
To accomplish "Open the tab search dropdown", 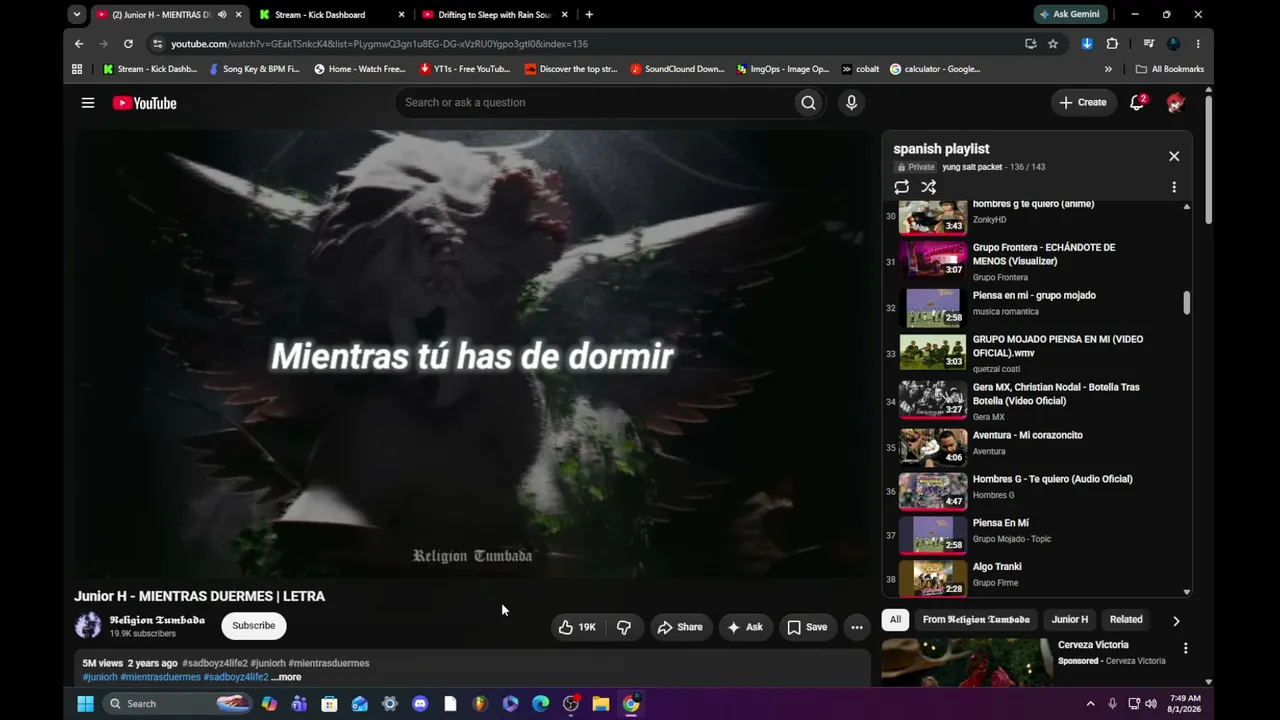I will point(77,15).
